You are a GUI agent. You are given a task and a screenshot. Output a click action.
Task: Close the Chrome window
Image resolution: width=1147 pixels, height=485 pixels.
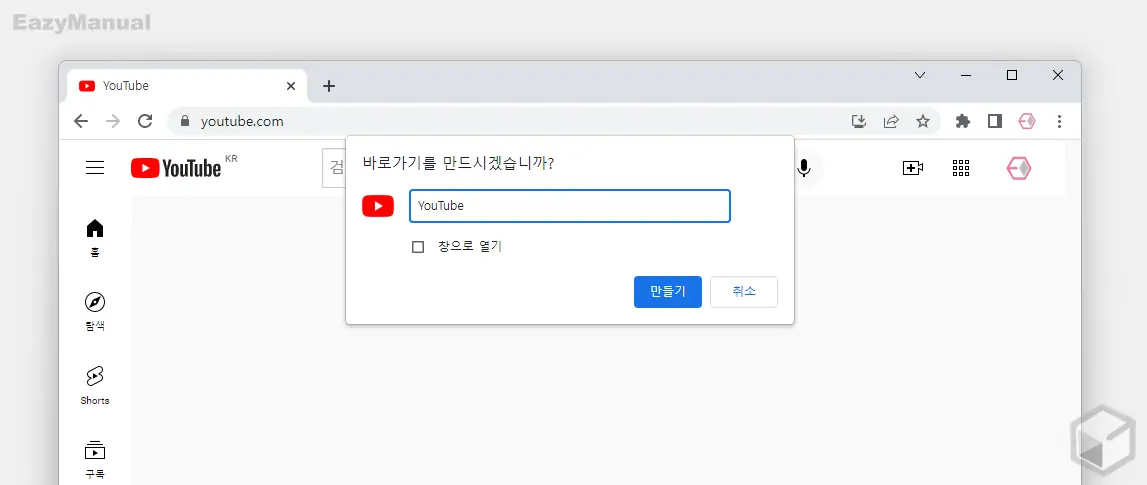click(x=1058, y=75)
